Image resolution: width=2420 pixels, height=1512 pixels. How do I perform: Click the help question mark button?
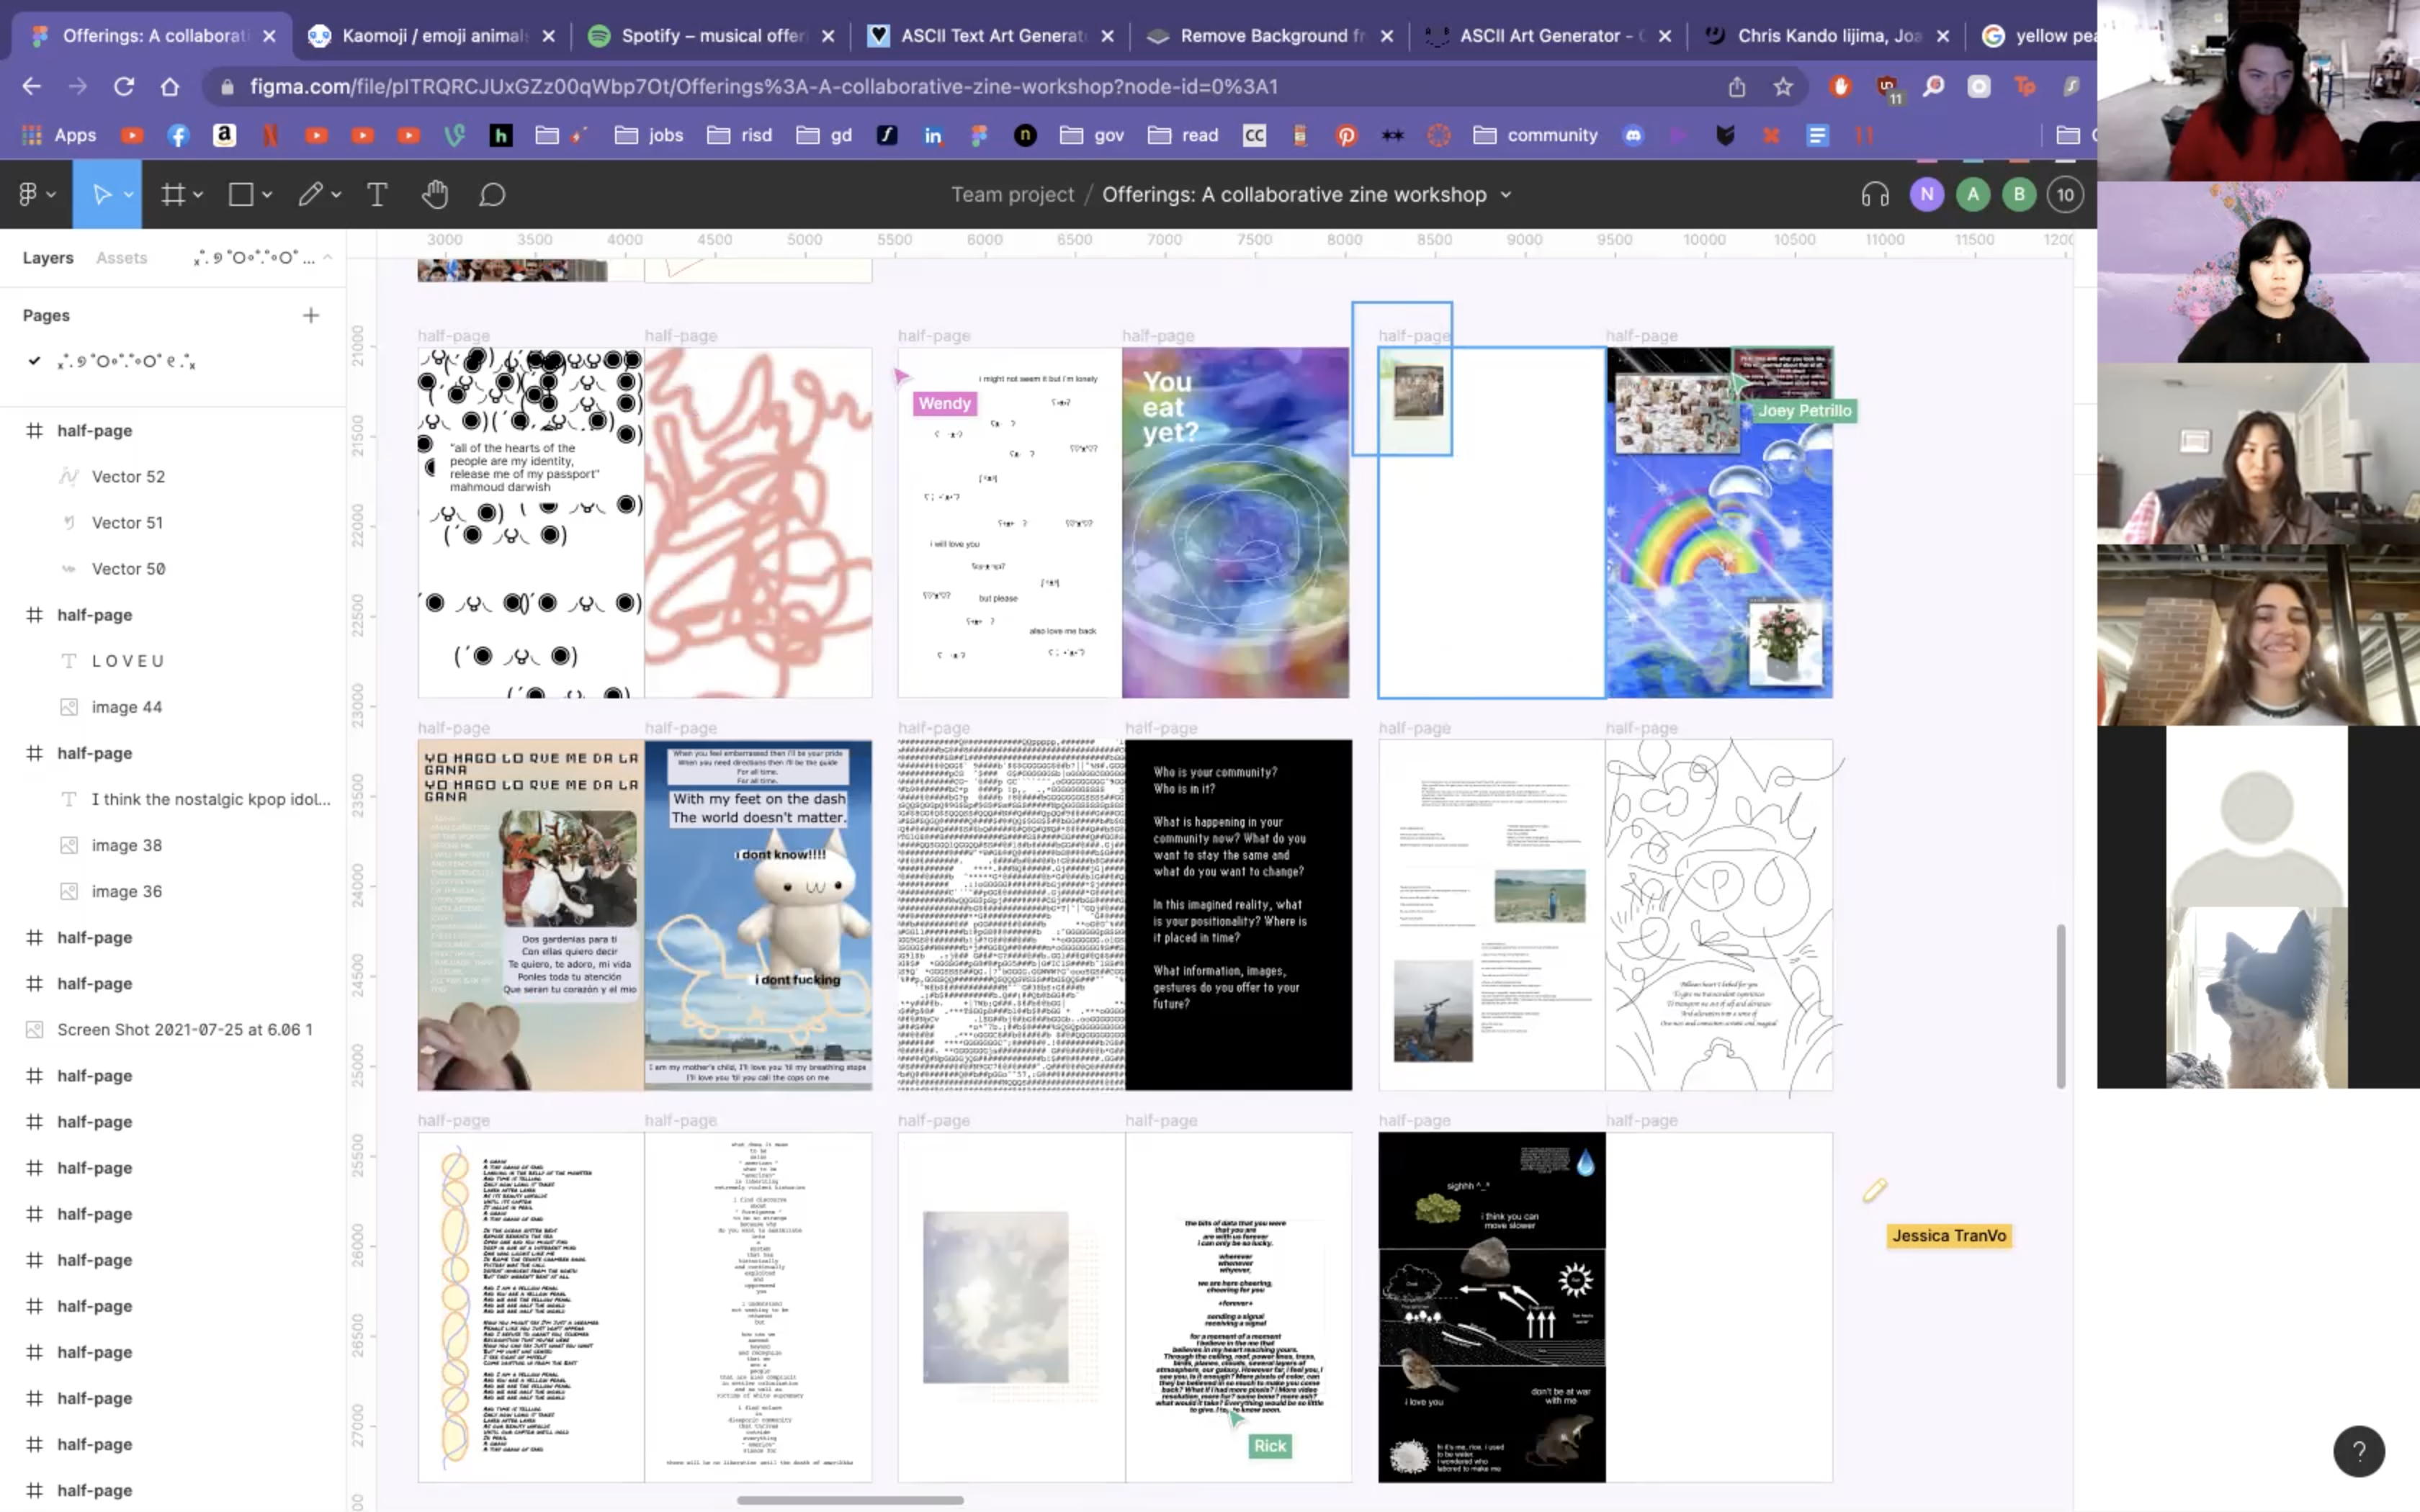(x=2358, y=1451)
